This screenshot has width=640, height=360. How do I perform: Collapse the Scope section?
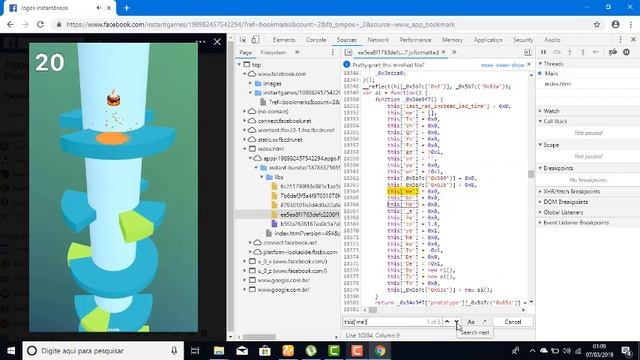click(x=540, y=145)
